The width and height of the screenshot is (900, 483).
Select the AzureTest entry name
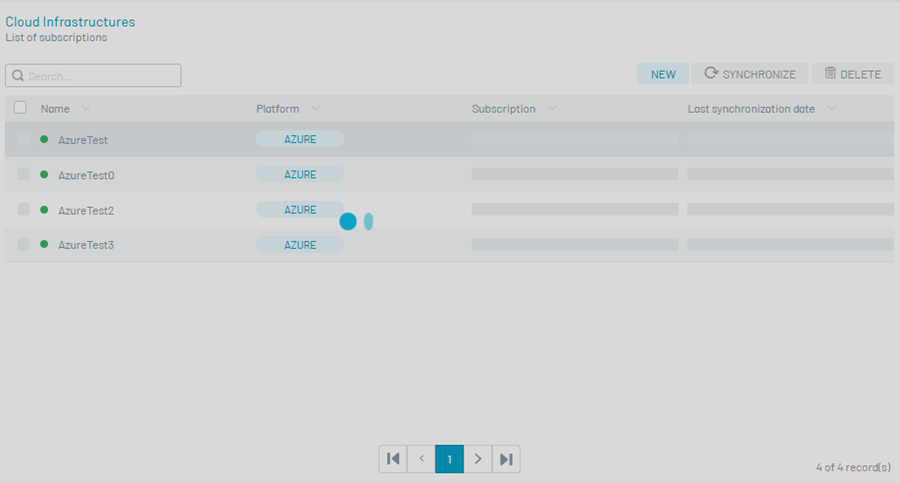pos(83,140)
